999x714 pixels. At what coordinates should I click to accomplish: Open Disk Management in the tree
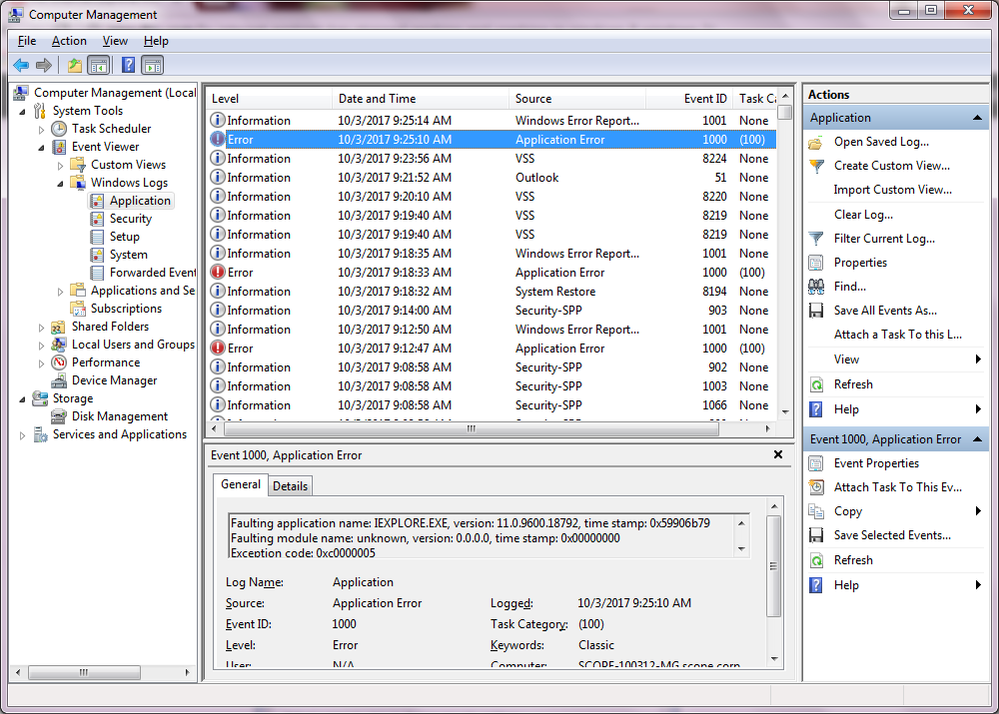(x=120, y=416)
